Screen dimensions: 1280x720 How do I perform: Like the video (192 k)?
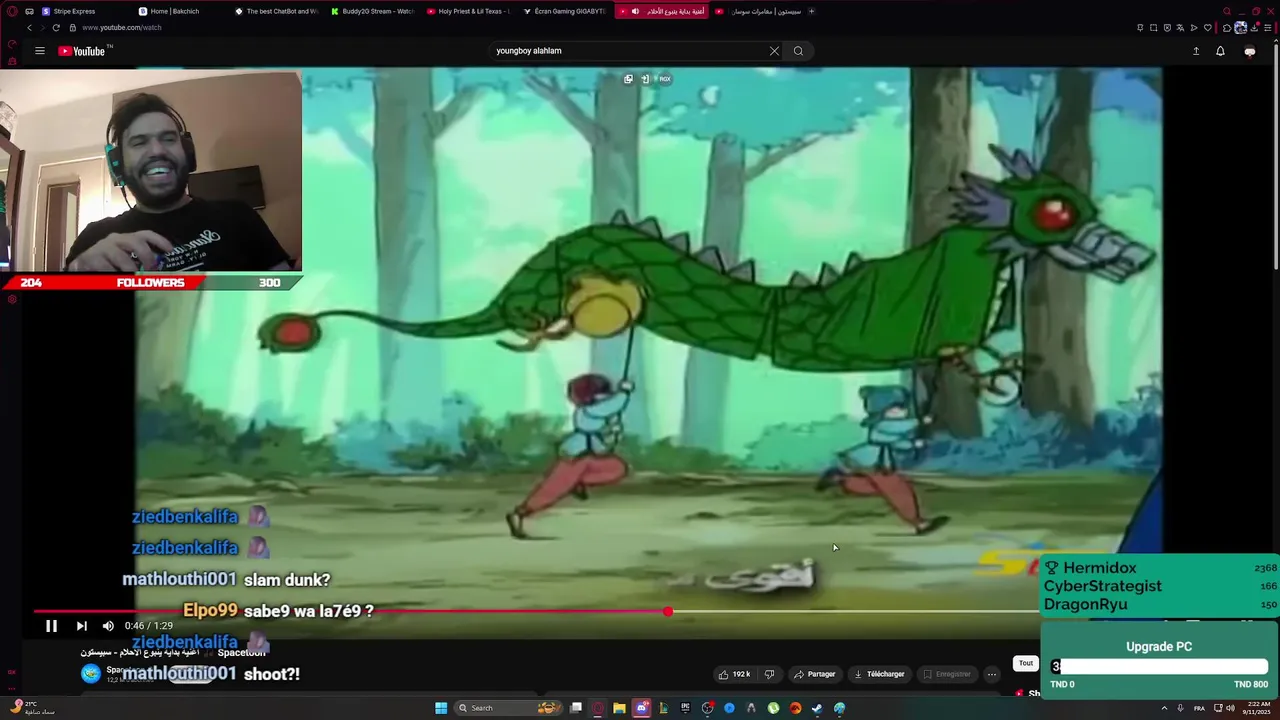[734, 674]
